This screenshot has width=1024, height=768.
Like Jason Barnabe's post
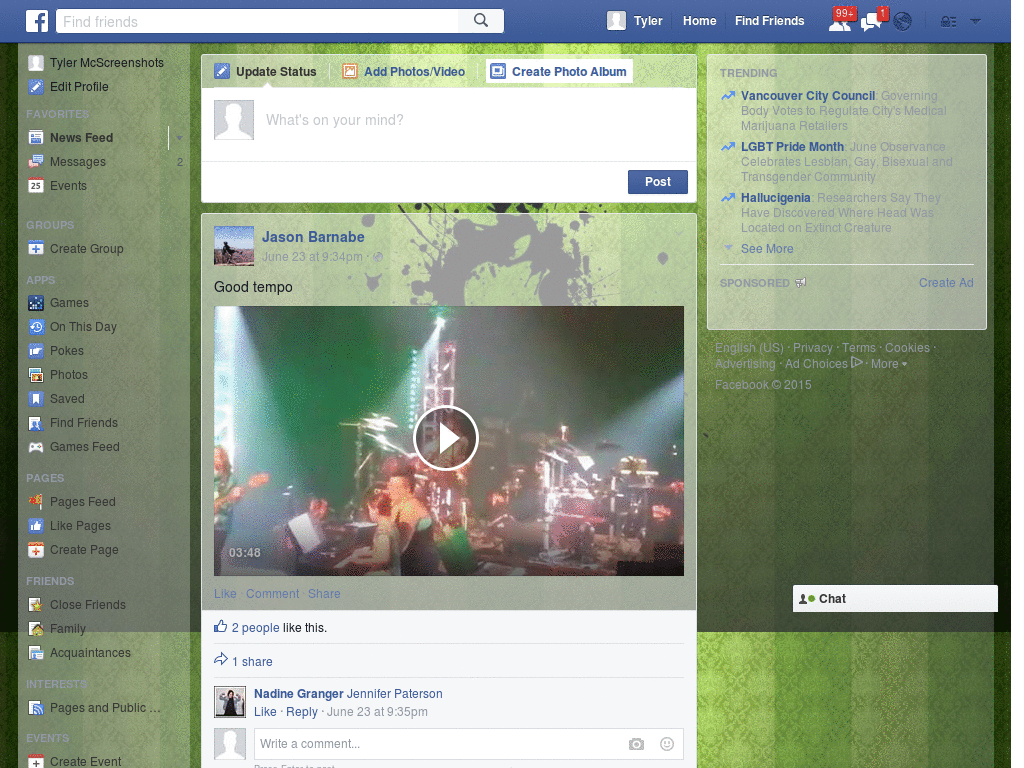[225, 594]
